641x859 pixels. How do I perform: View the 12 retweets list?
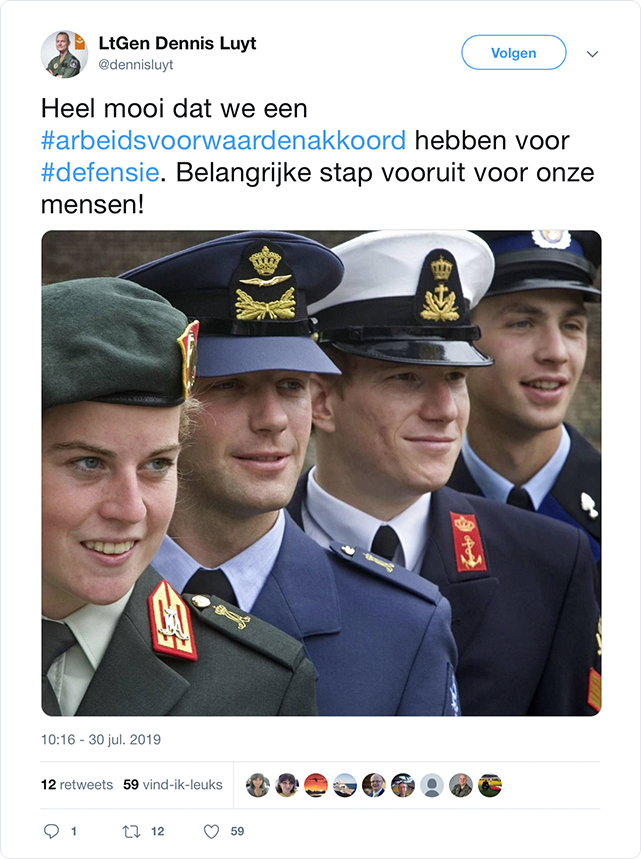(77, 784)
